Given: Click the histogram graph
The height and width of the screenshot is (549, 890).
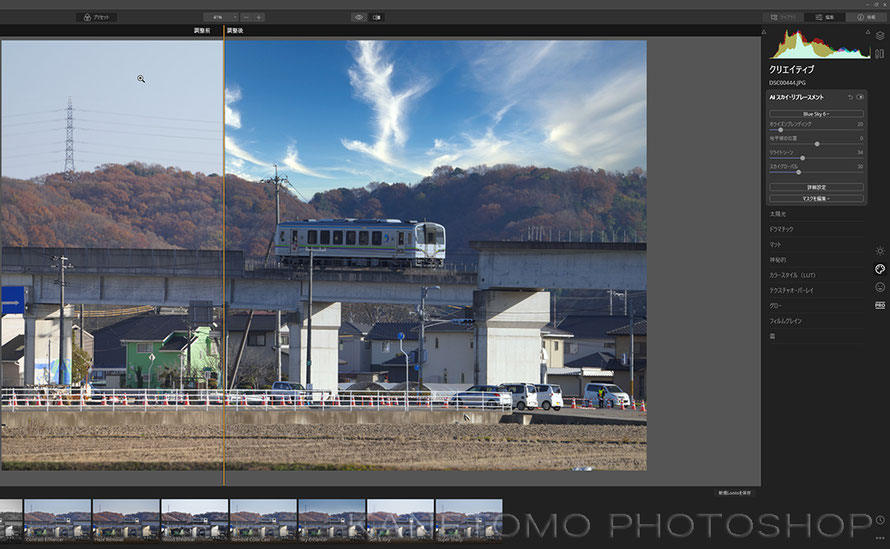Looking at the screenshot, I should (819, 44).
